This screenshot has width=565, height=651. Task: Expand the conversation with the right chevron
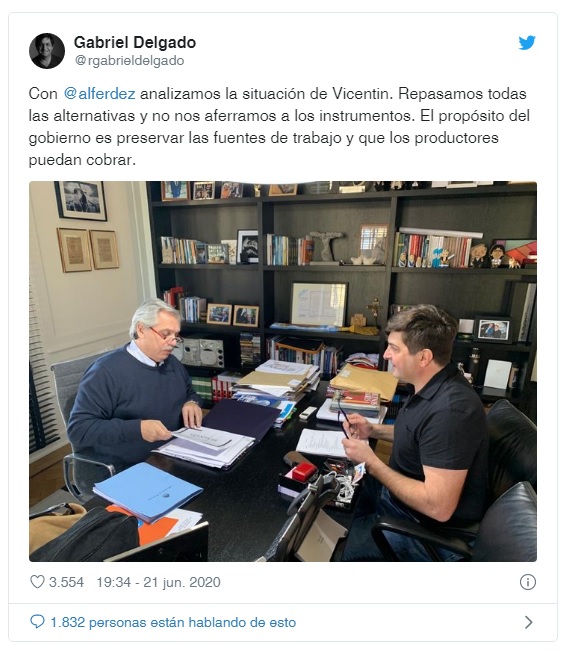click(x=528, y=622)
